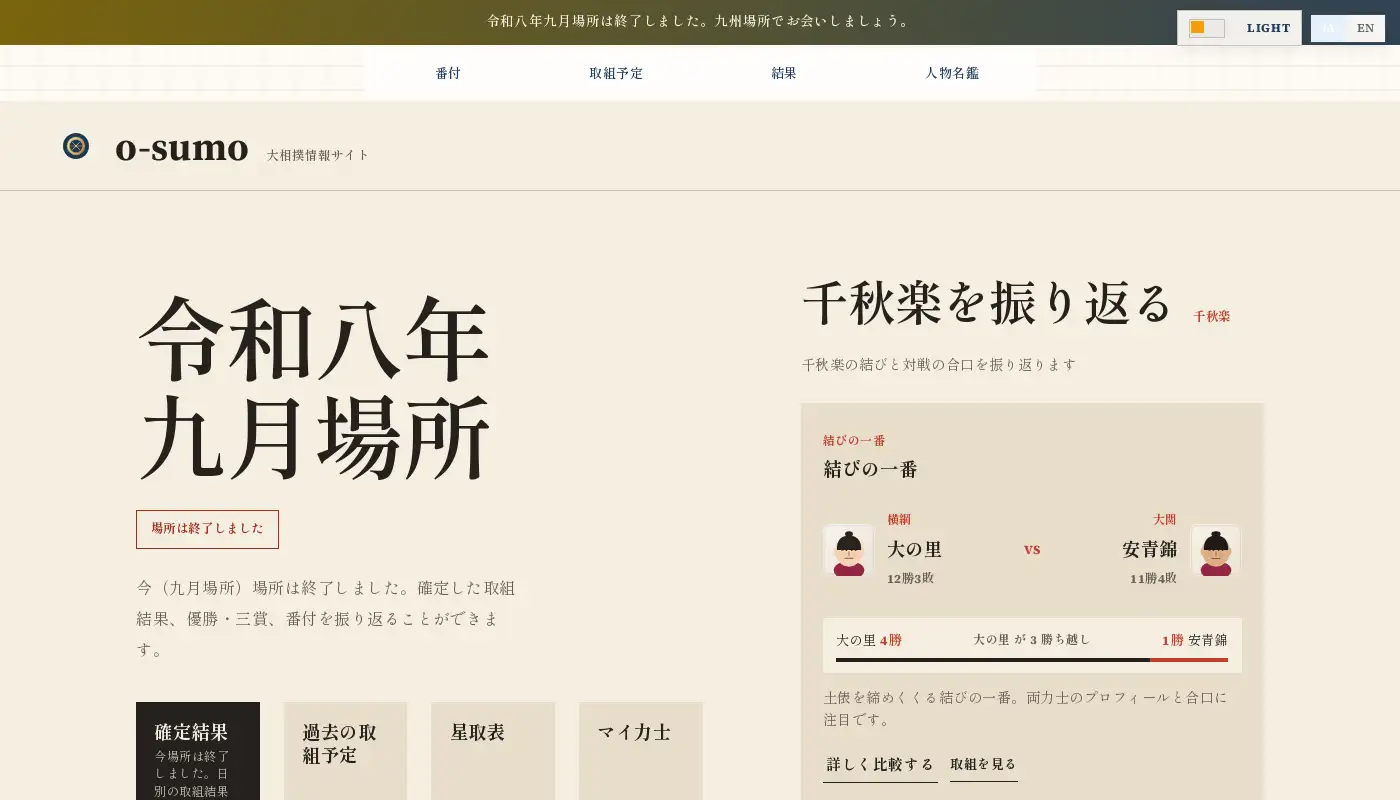Screen dimensions: 1400x800
Task: Click the 1勝 安青錦 tally text
Action: coord(1195,640)
